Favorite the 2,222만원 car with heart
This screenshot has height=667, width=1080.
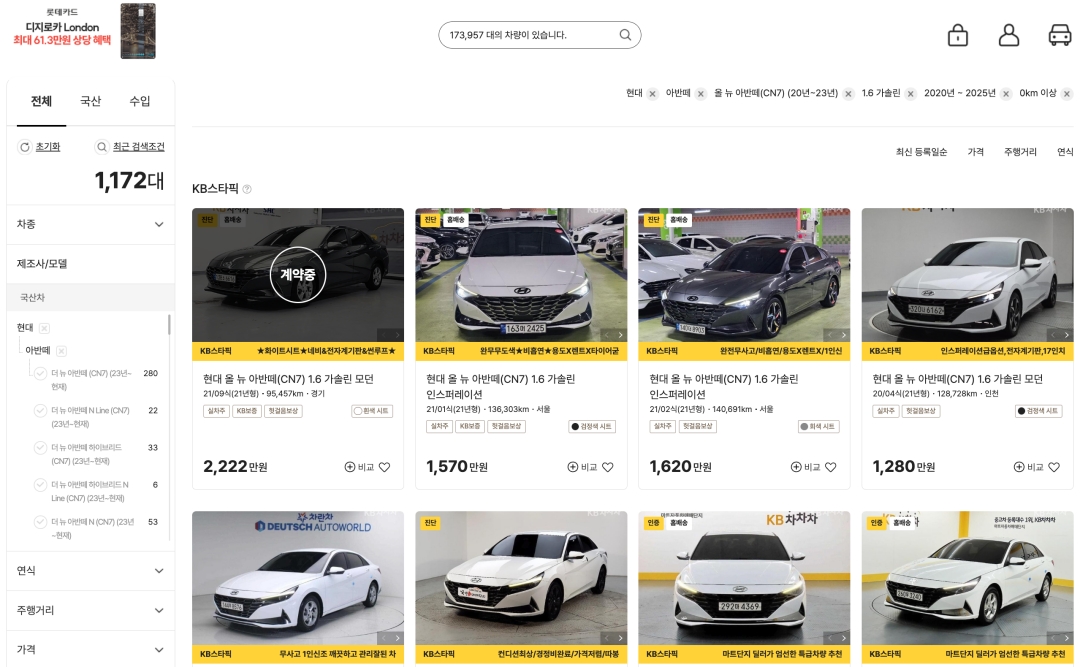tap(384, 467)
